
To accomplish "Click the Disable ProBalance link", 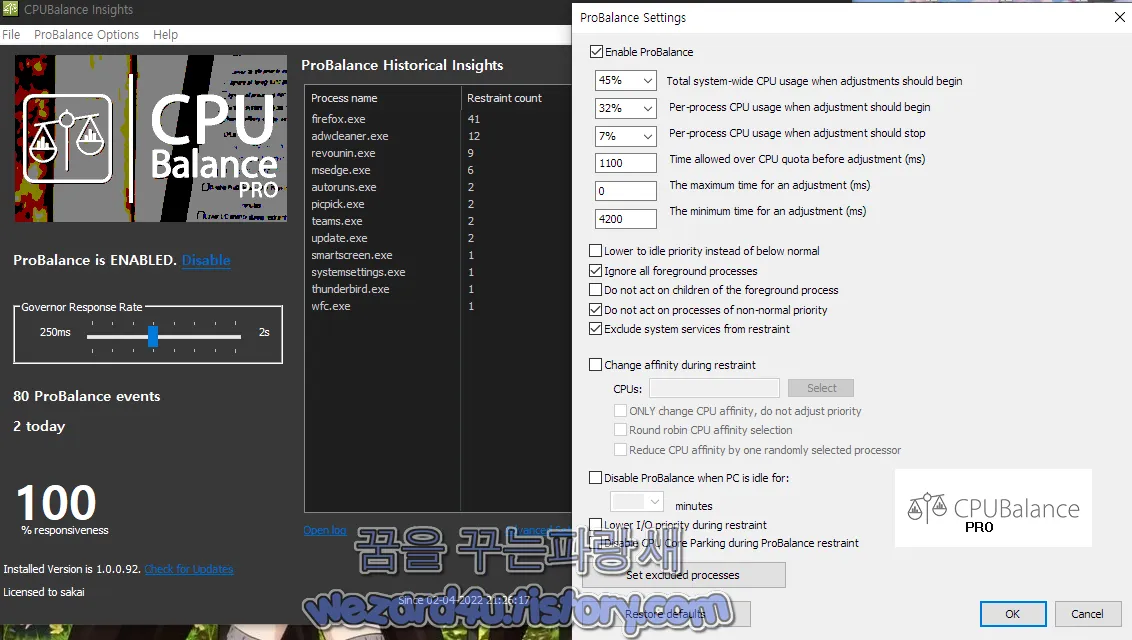I will pyautogui.click(x=206, y=260).
